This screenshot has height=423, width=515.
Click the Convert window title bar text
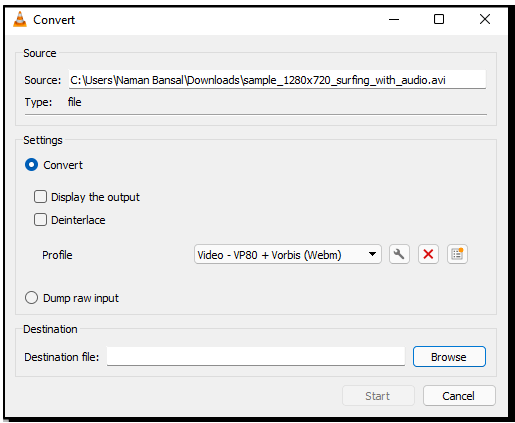(x=54, y=20)
